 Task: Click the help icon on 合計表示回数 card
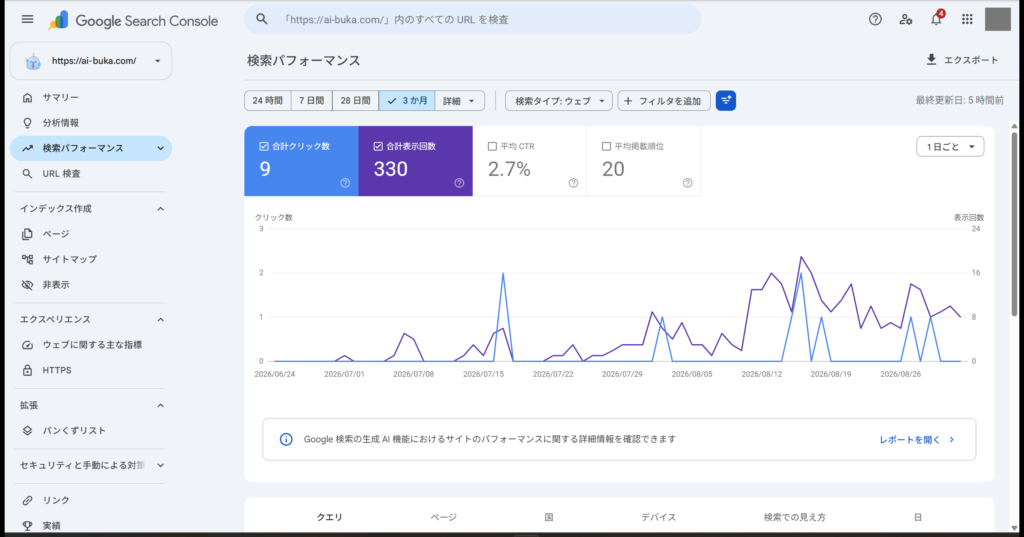coord(459,183)
